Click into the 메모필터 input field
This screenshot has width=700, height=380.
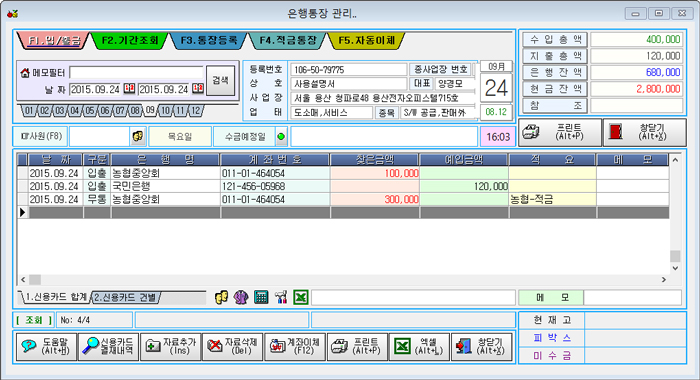pos(136,72)
